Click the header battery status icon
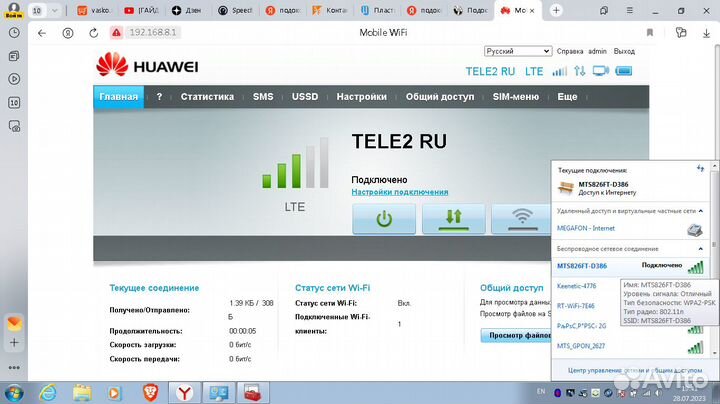The height and width of the screenshot is (404, 720). [624, 71]
